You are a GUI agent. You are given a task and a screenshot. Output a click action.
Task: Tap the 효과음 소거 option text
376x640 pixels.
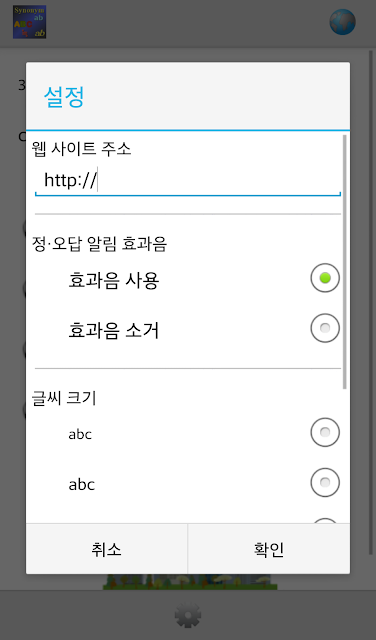[113, 330]
